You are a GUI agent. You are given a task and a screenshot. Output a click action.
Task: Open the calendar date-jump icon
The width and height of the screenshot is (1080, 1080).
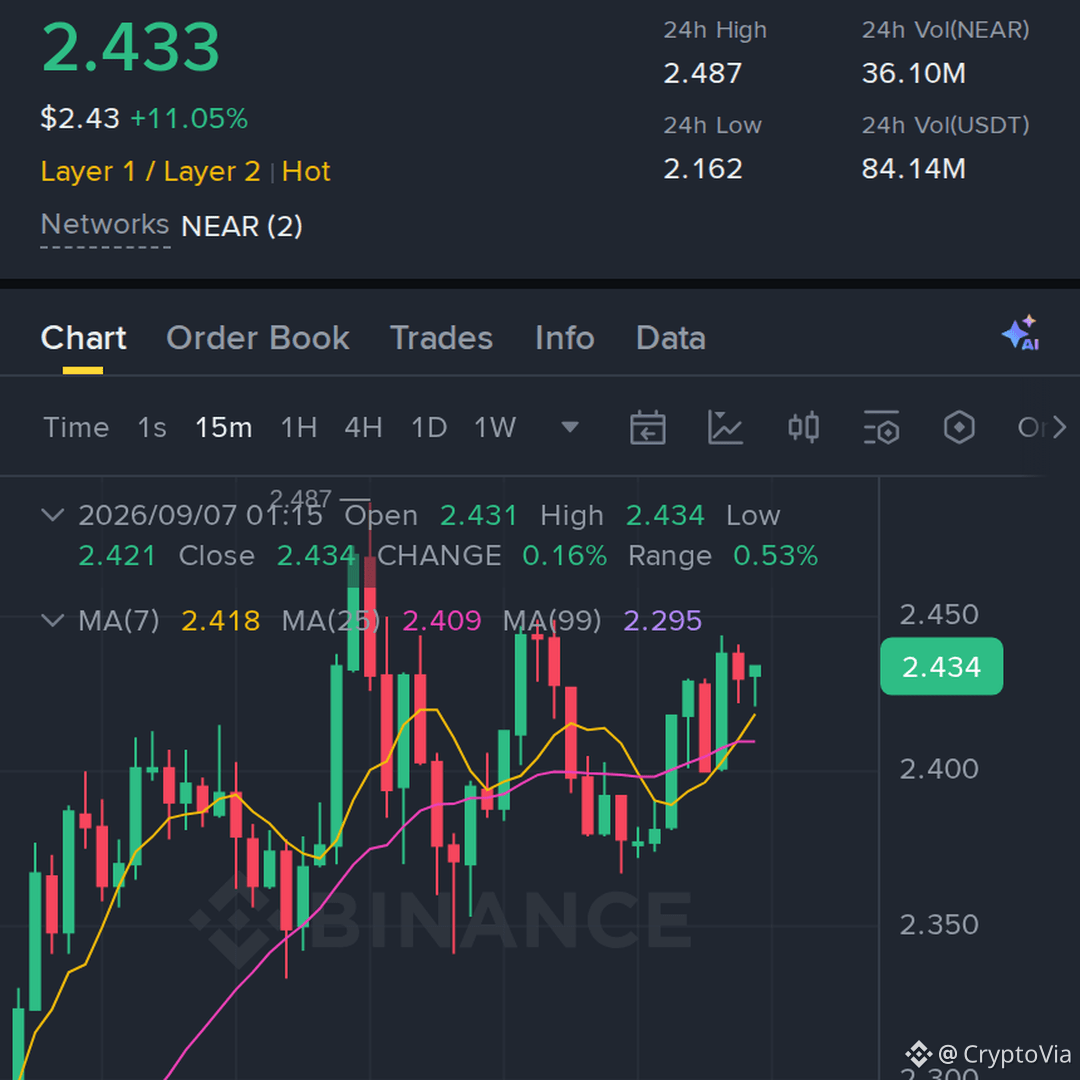tap(647, 428)
